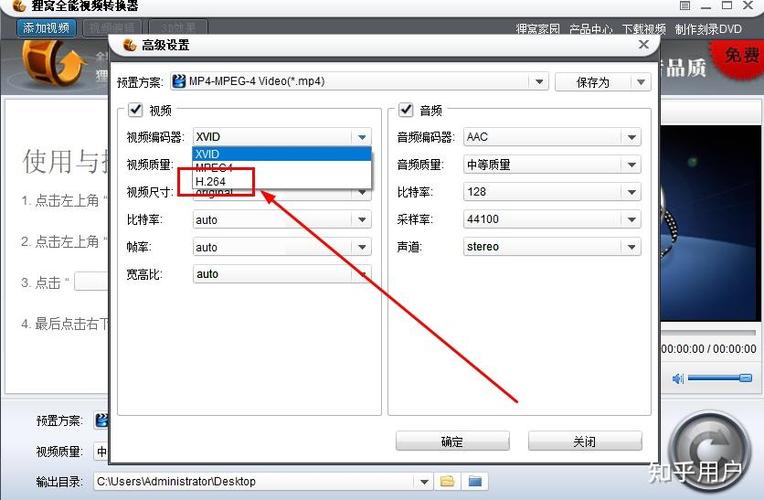Click the 关闭 button
This screenshot has width=764, height=500.
585,442
